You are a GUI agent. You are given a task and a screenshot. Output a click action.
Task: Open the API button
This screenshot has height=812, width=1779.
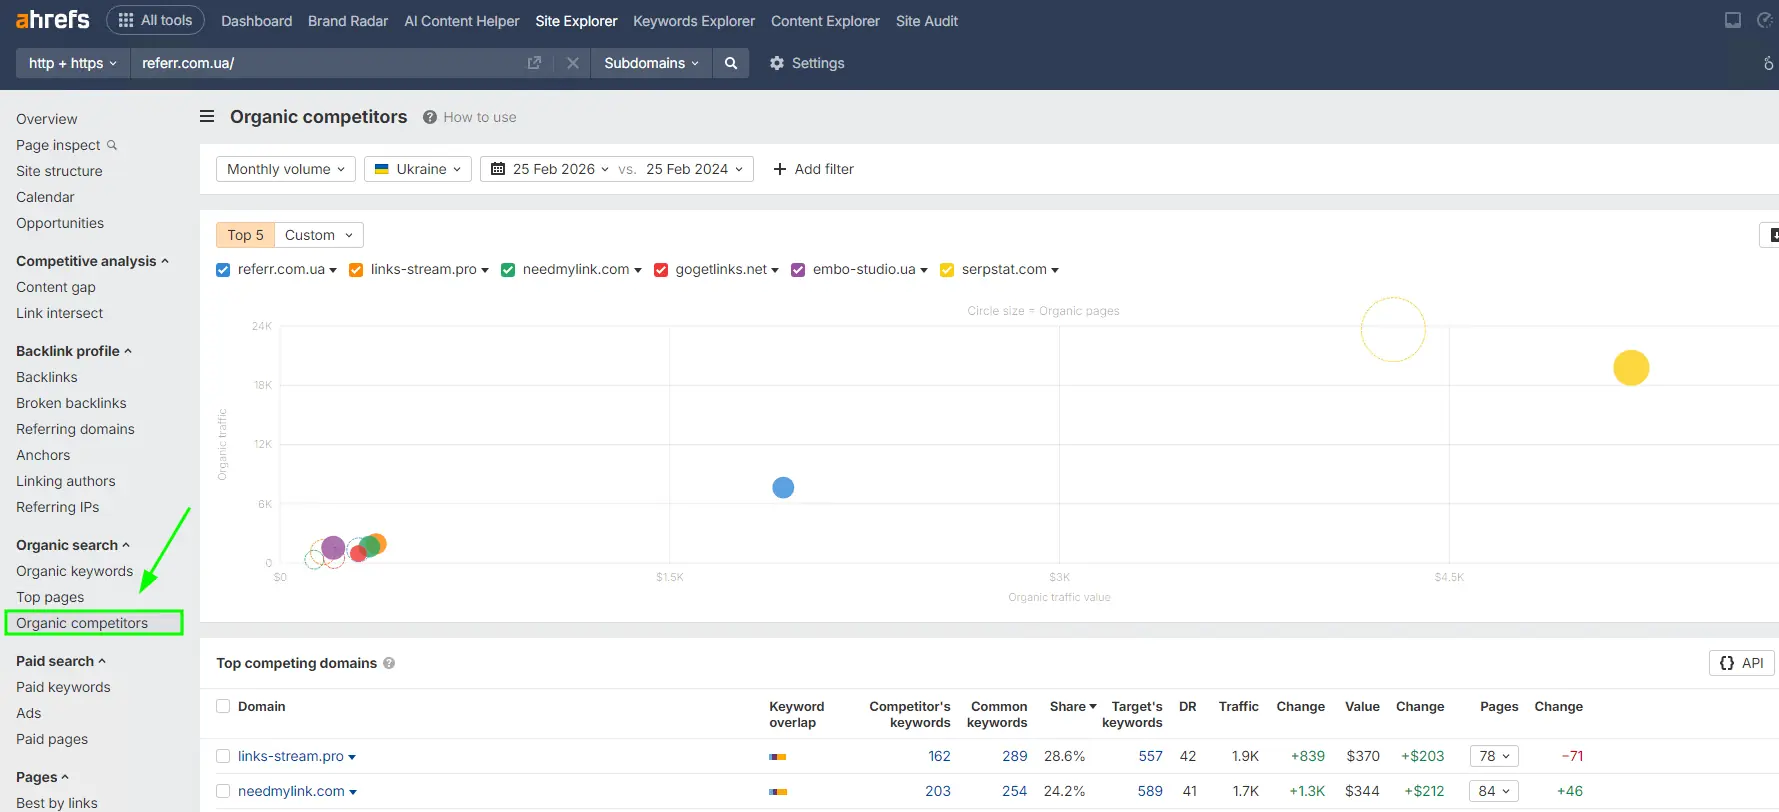coord(1741,663)
